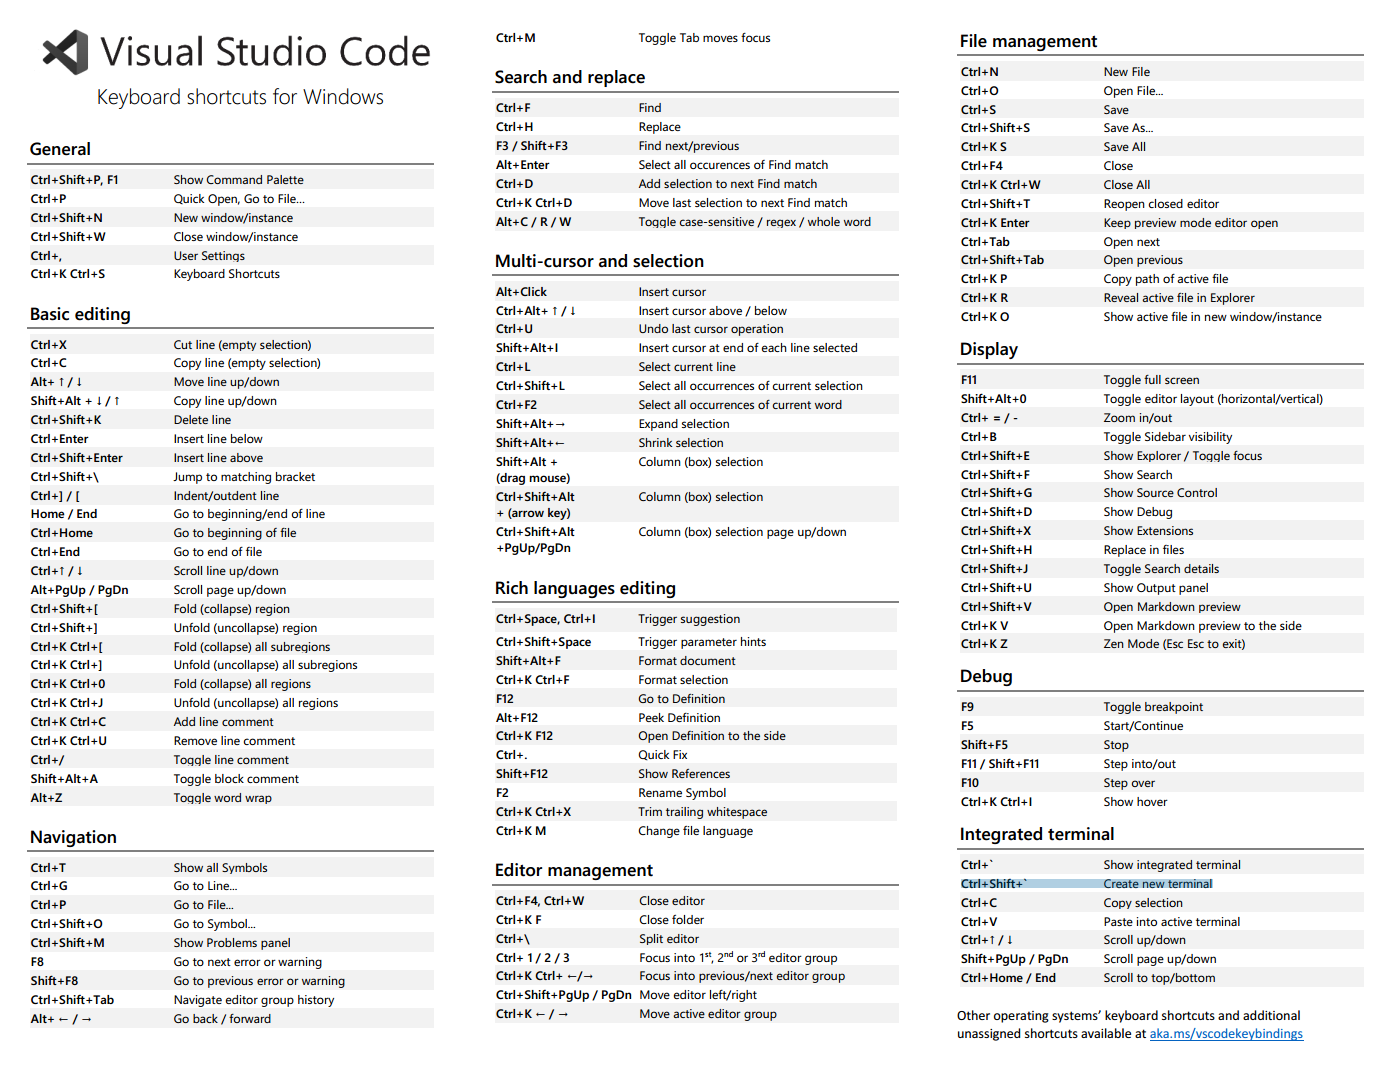1390x1074 pixels.
Task: Click the highlighted Create new terminal entry
Action: pyautogui.click(x=1157, y=884)
